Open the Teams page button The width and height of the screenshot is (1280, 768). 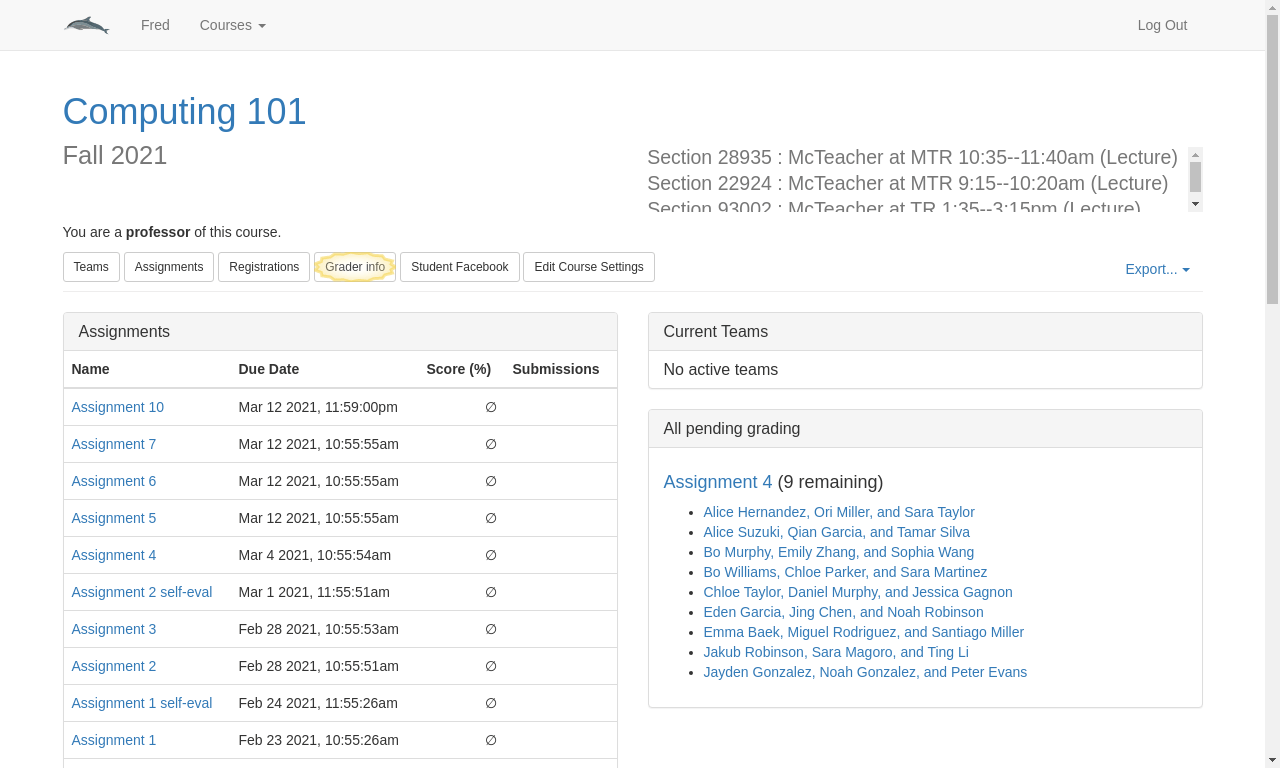pos(91,267)
